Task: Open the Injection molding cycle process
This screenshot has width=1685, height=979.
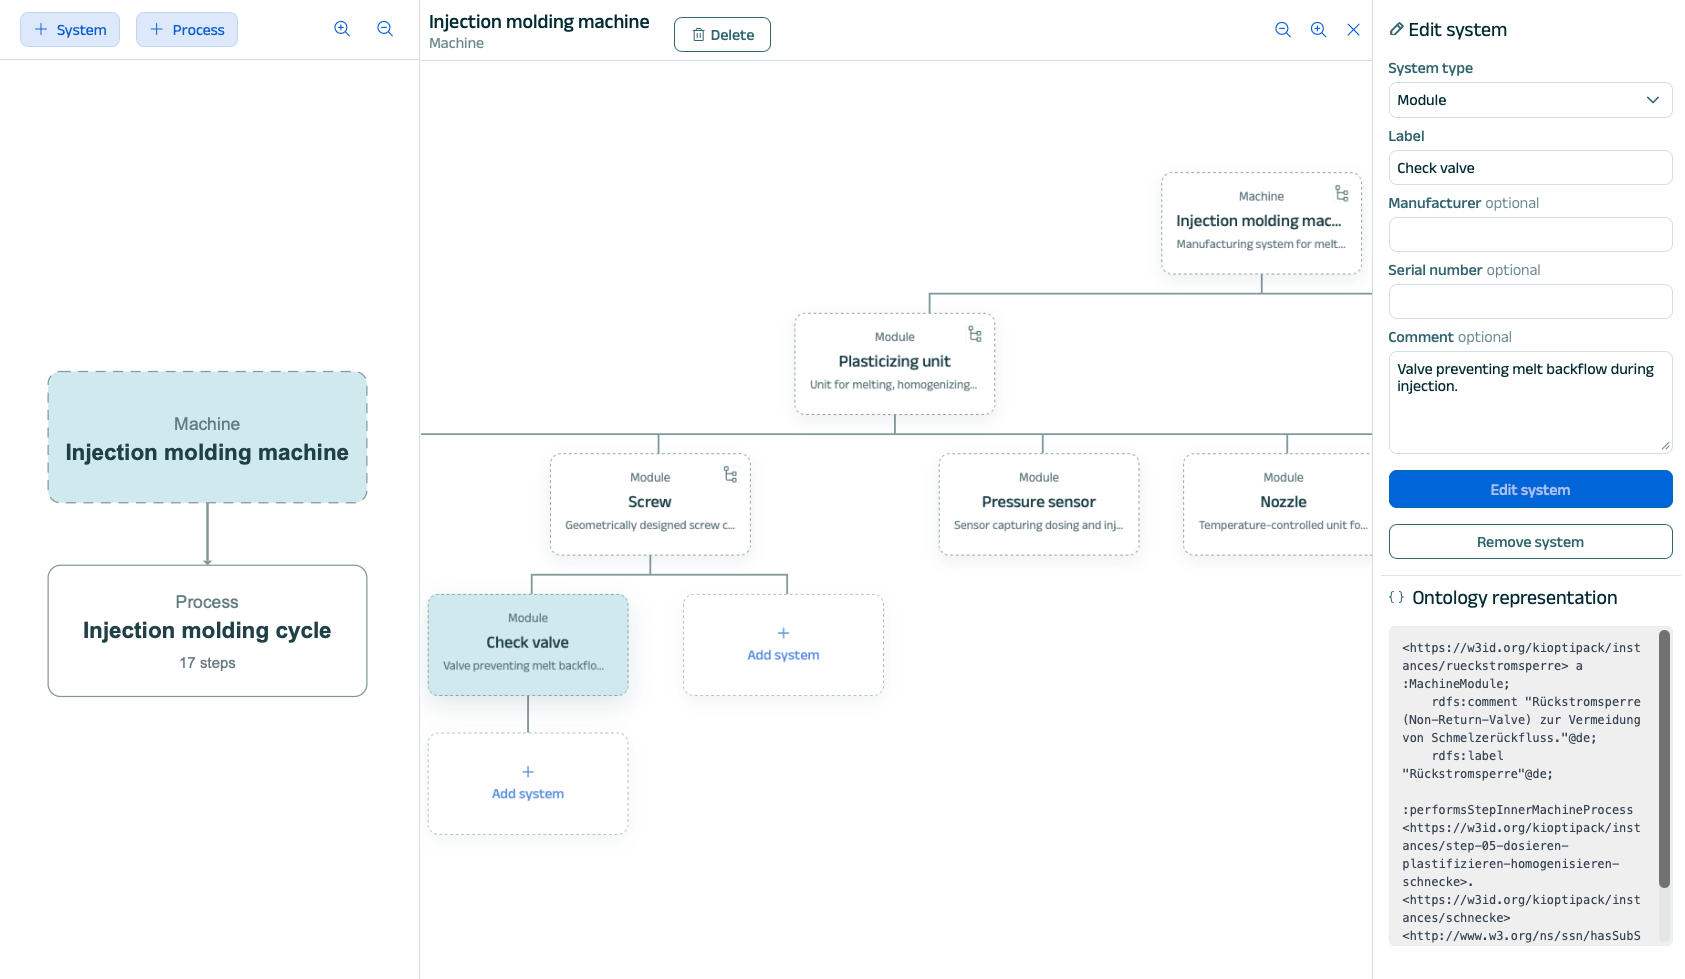Action: tap(207, 631)
